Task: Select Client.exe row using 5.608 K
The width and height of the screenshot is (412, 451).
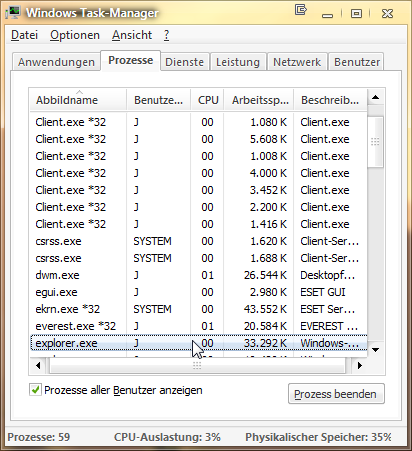Action: tap(199, 139)
